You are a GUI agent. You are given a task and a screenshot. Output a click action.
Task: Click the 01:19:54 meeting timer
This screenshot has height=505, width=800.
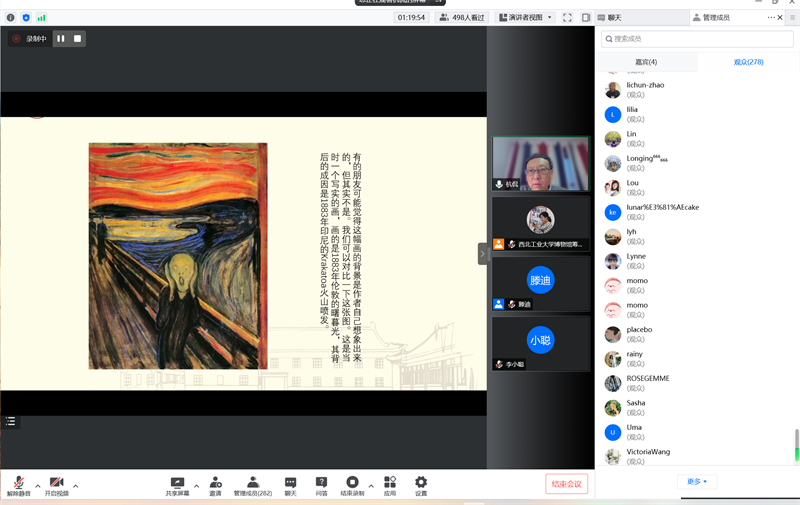pyautogui.click(x=411, y=17)
